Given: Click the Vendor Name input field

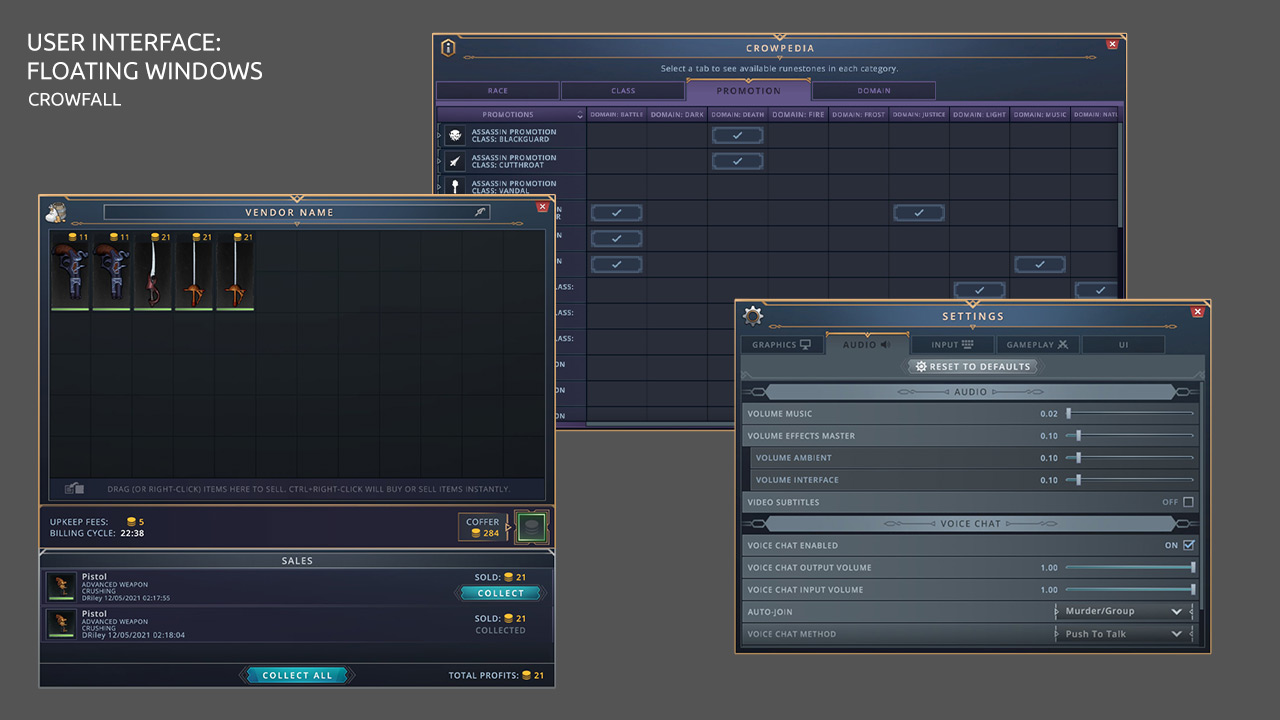Looking at the screenshot, I should coord(297,212).
